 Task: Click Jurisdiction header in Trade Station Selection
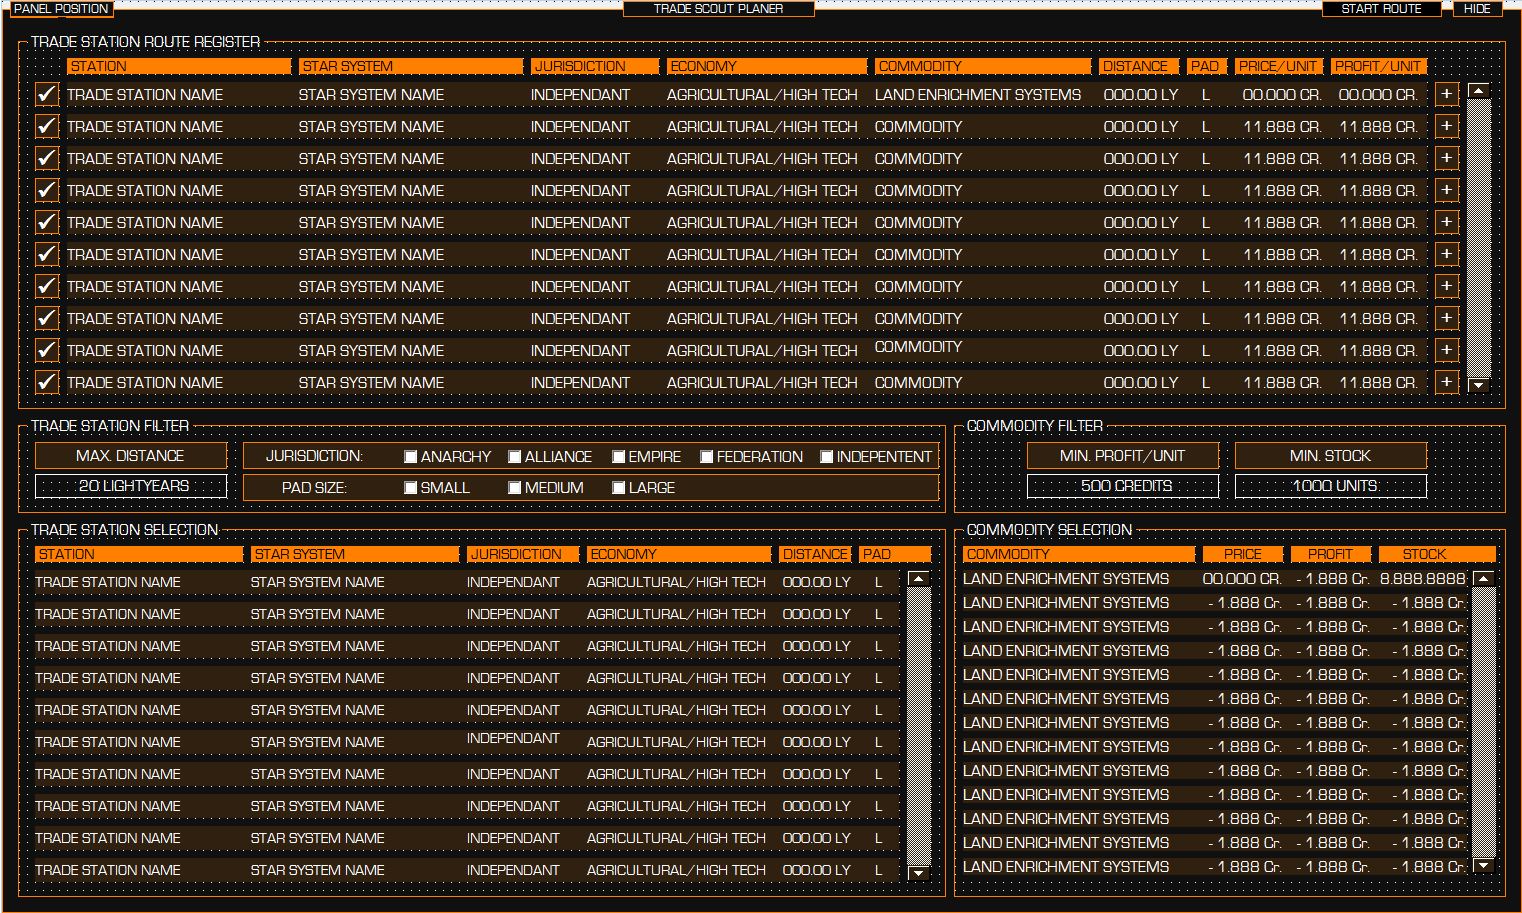(x=523, y=554)
